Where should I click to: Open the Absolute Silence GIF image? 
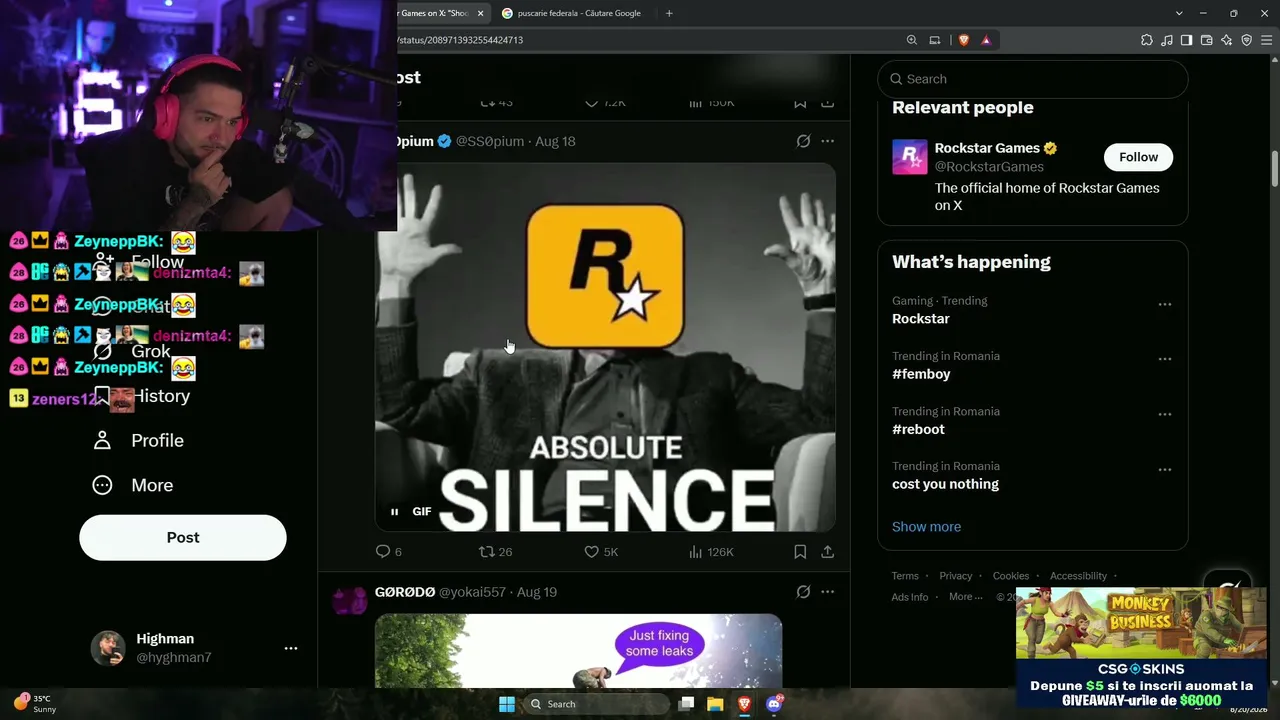(x=605, y=347)
